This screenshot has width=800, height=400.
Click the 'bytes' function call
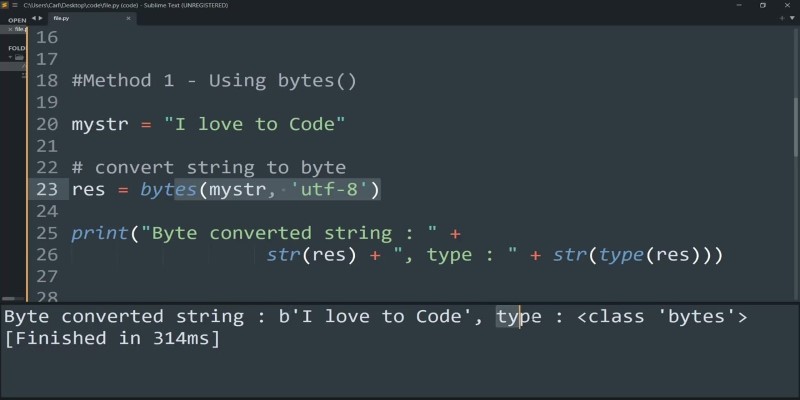click(168, 190)
